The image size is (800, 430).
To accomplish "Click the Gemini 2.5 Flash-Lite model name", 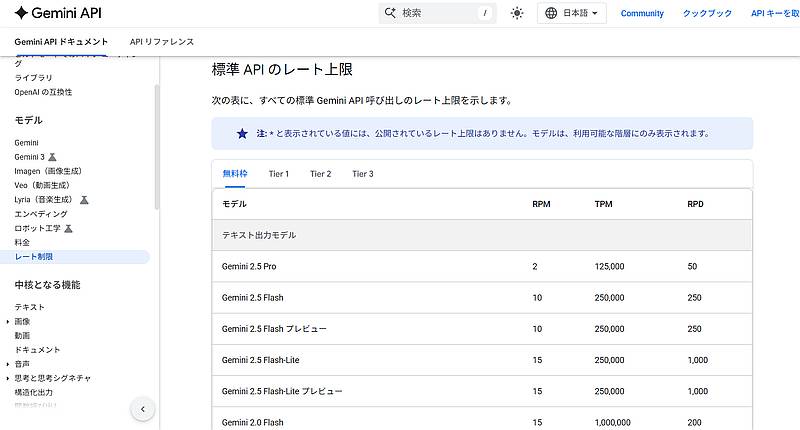I will point(261,360).
